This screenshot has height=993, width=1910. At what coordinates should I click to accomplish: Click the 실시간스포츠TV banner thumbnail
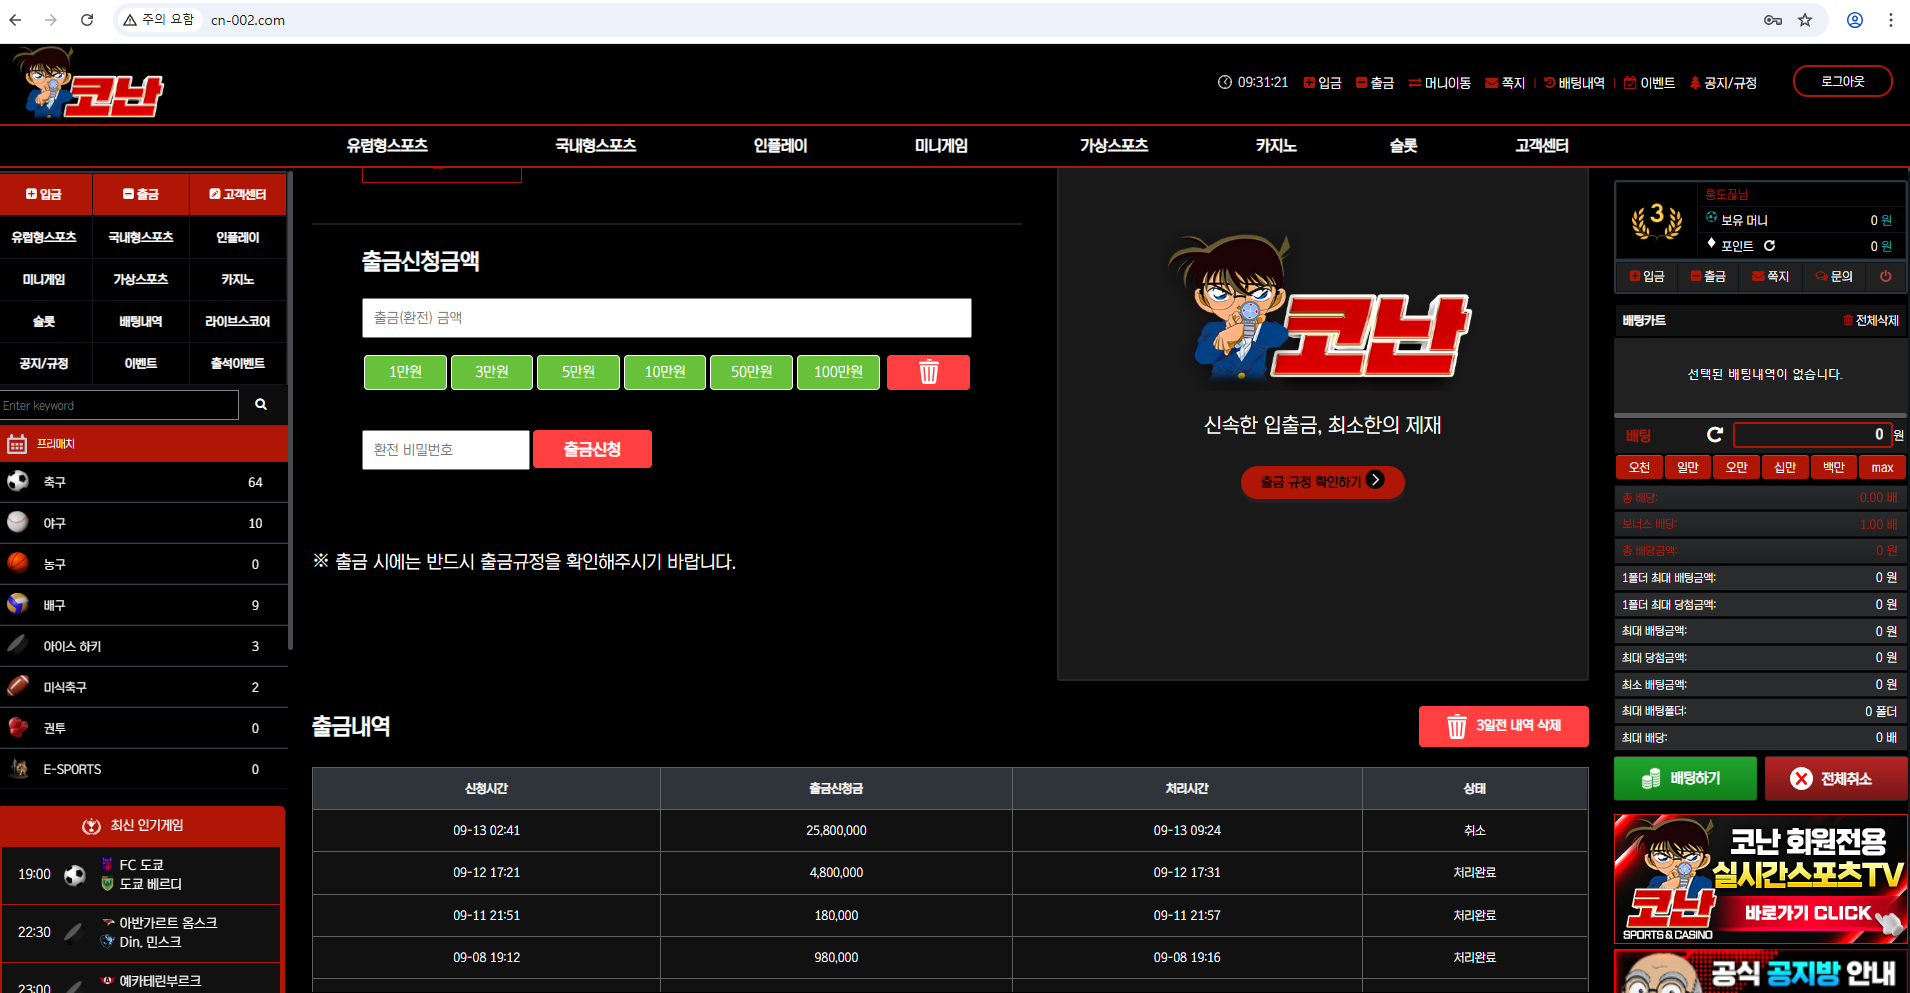tap(1760, 879)
